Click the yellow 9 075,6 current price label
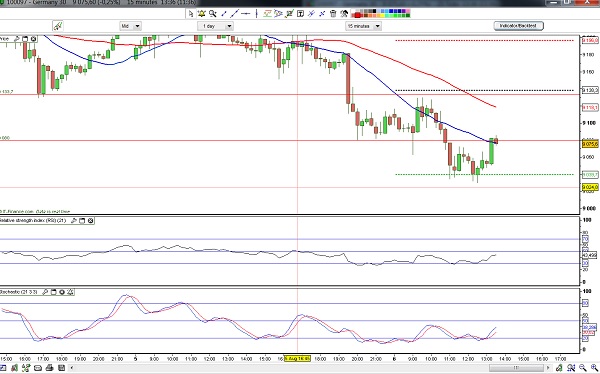 point(590,144)
